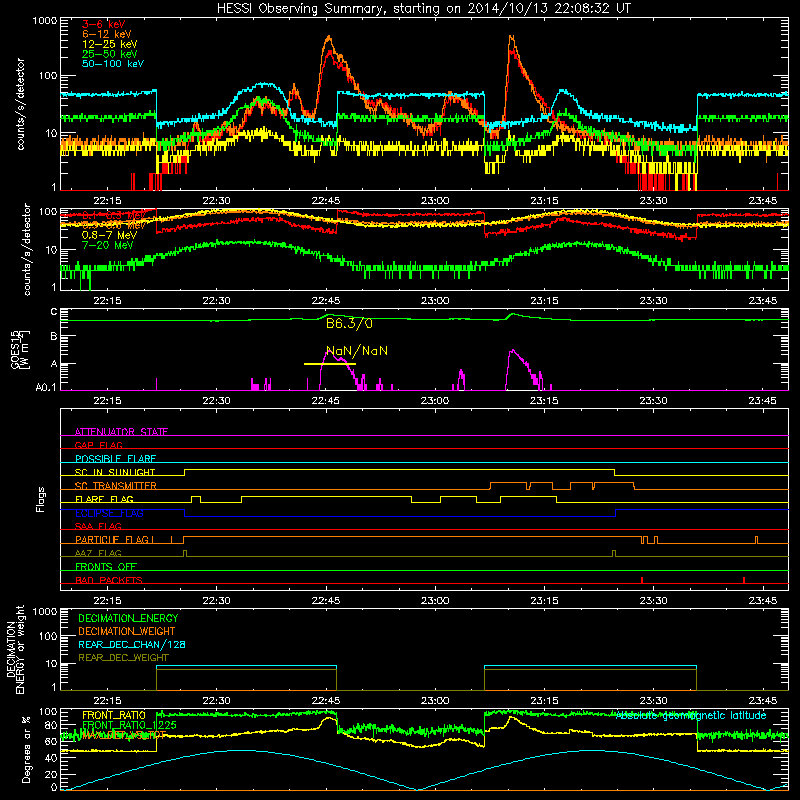Select the red 3-6 keV legend label
The width and height of the screenshot is (800, 800).
point(104,24)
